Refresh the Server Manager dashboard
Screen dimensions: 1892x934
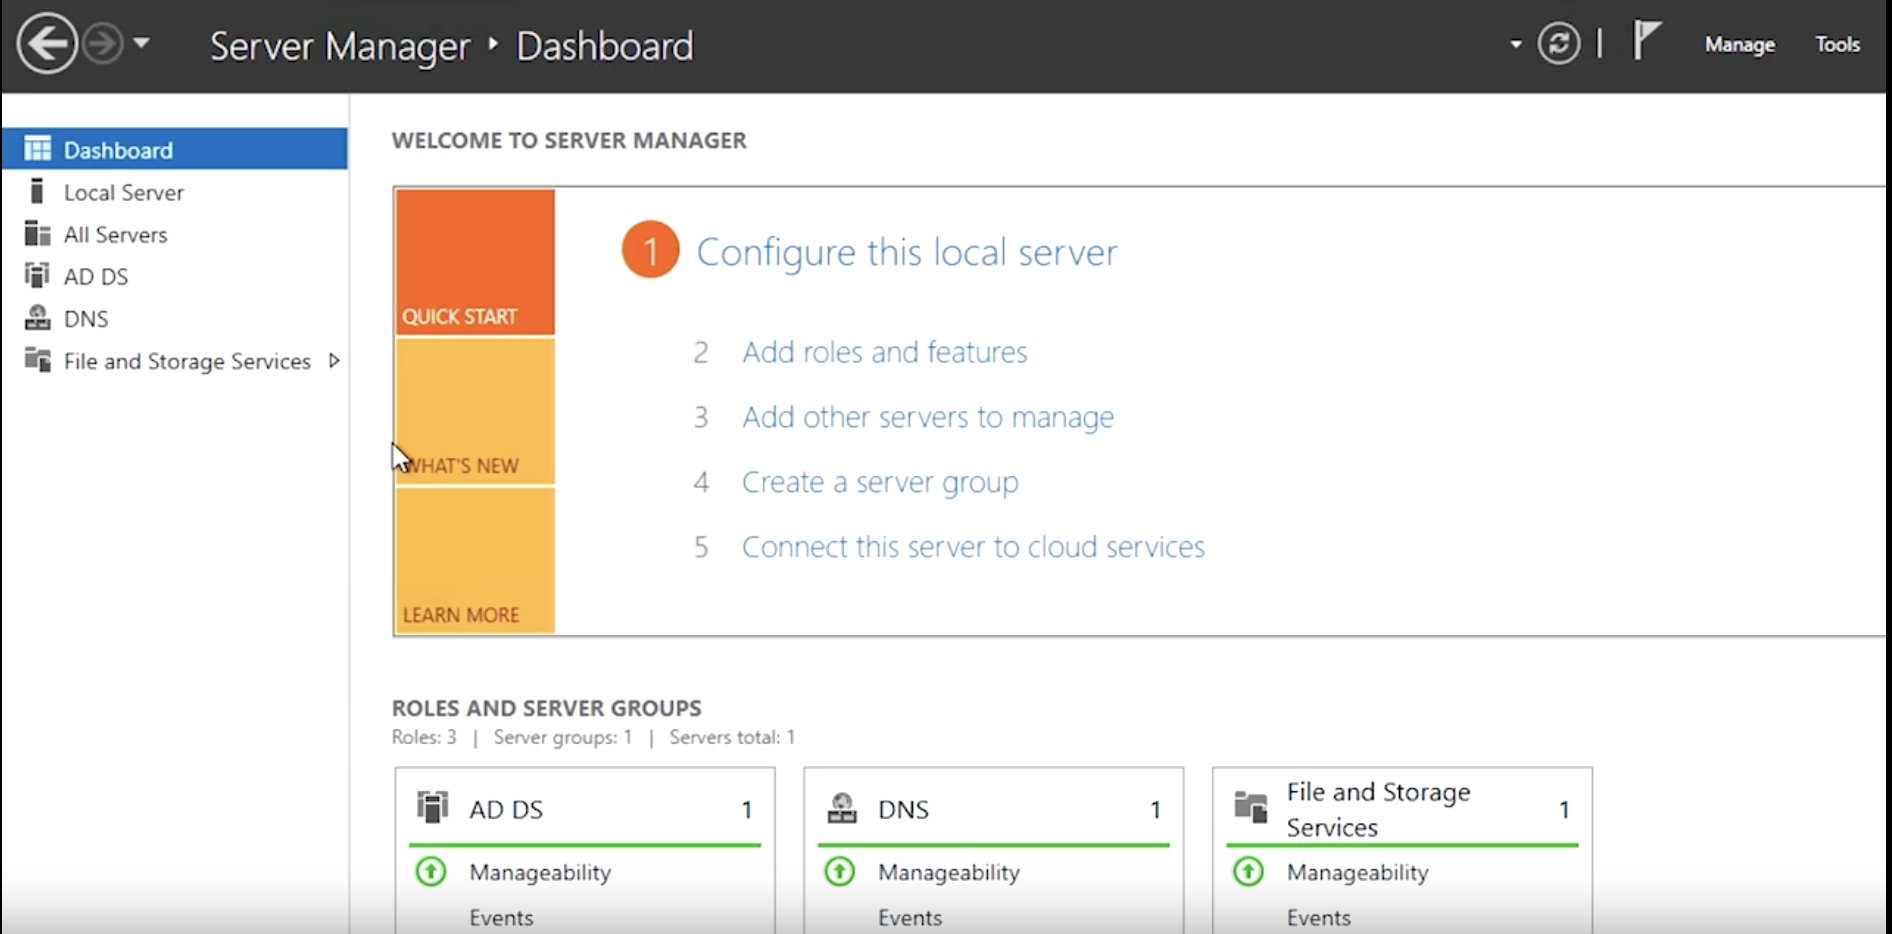(1558, 44)
